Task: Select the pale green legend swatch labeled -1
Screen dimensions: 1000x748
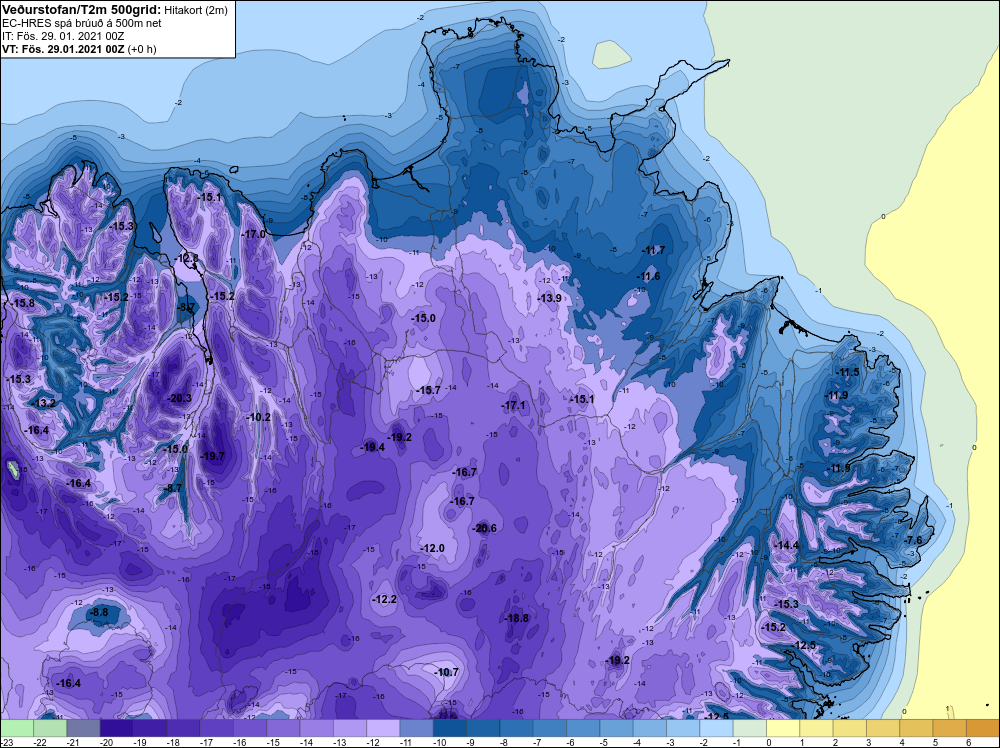Action: click(x=749, y=728)
